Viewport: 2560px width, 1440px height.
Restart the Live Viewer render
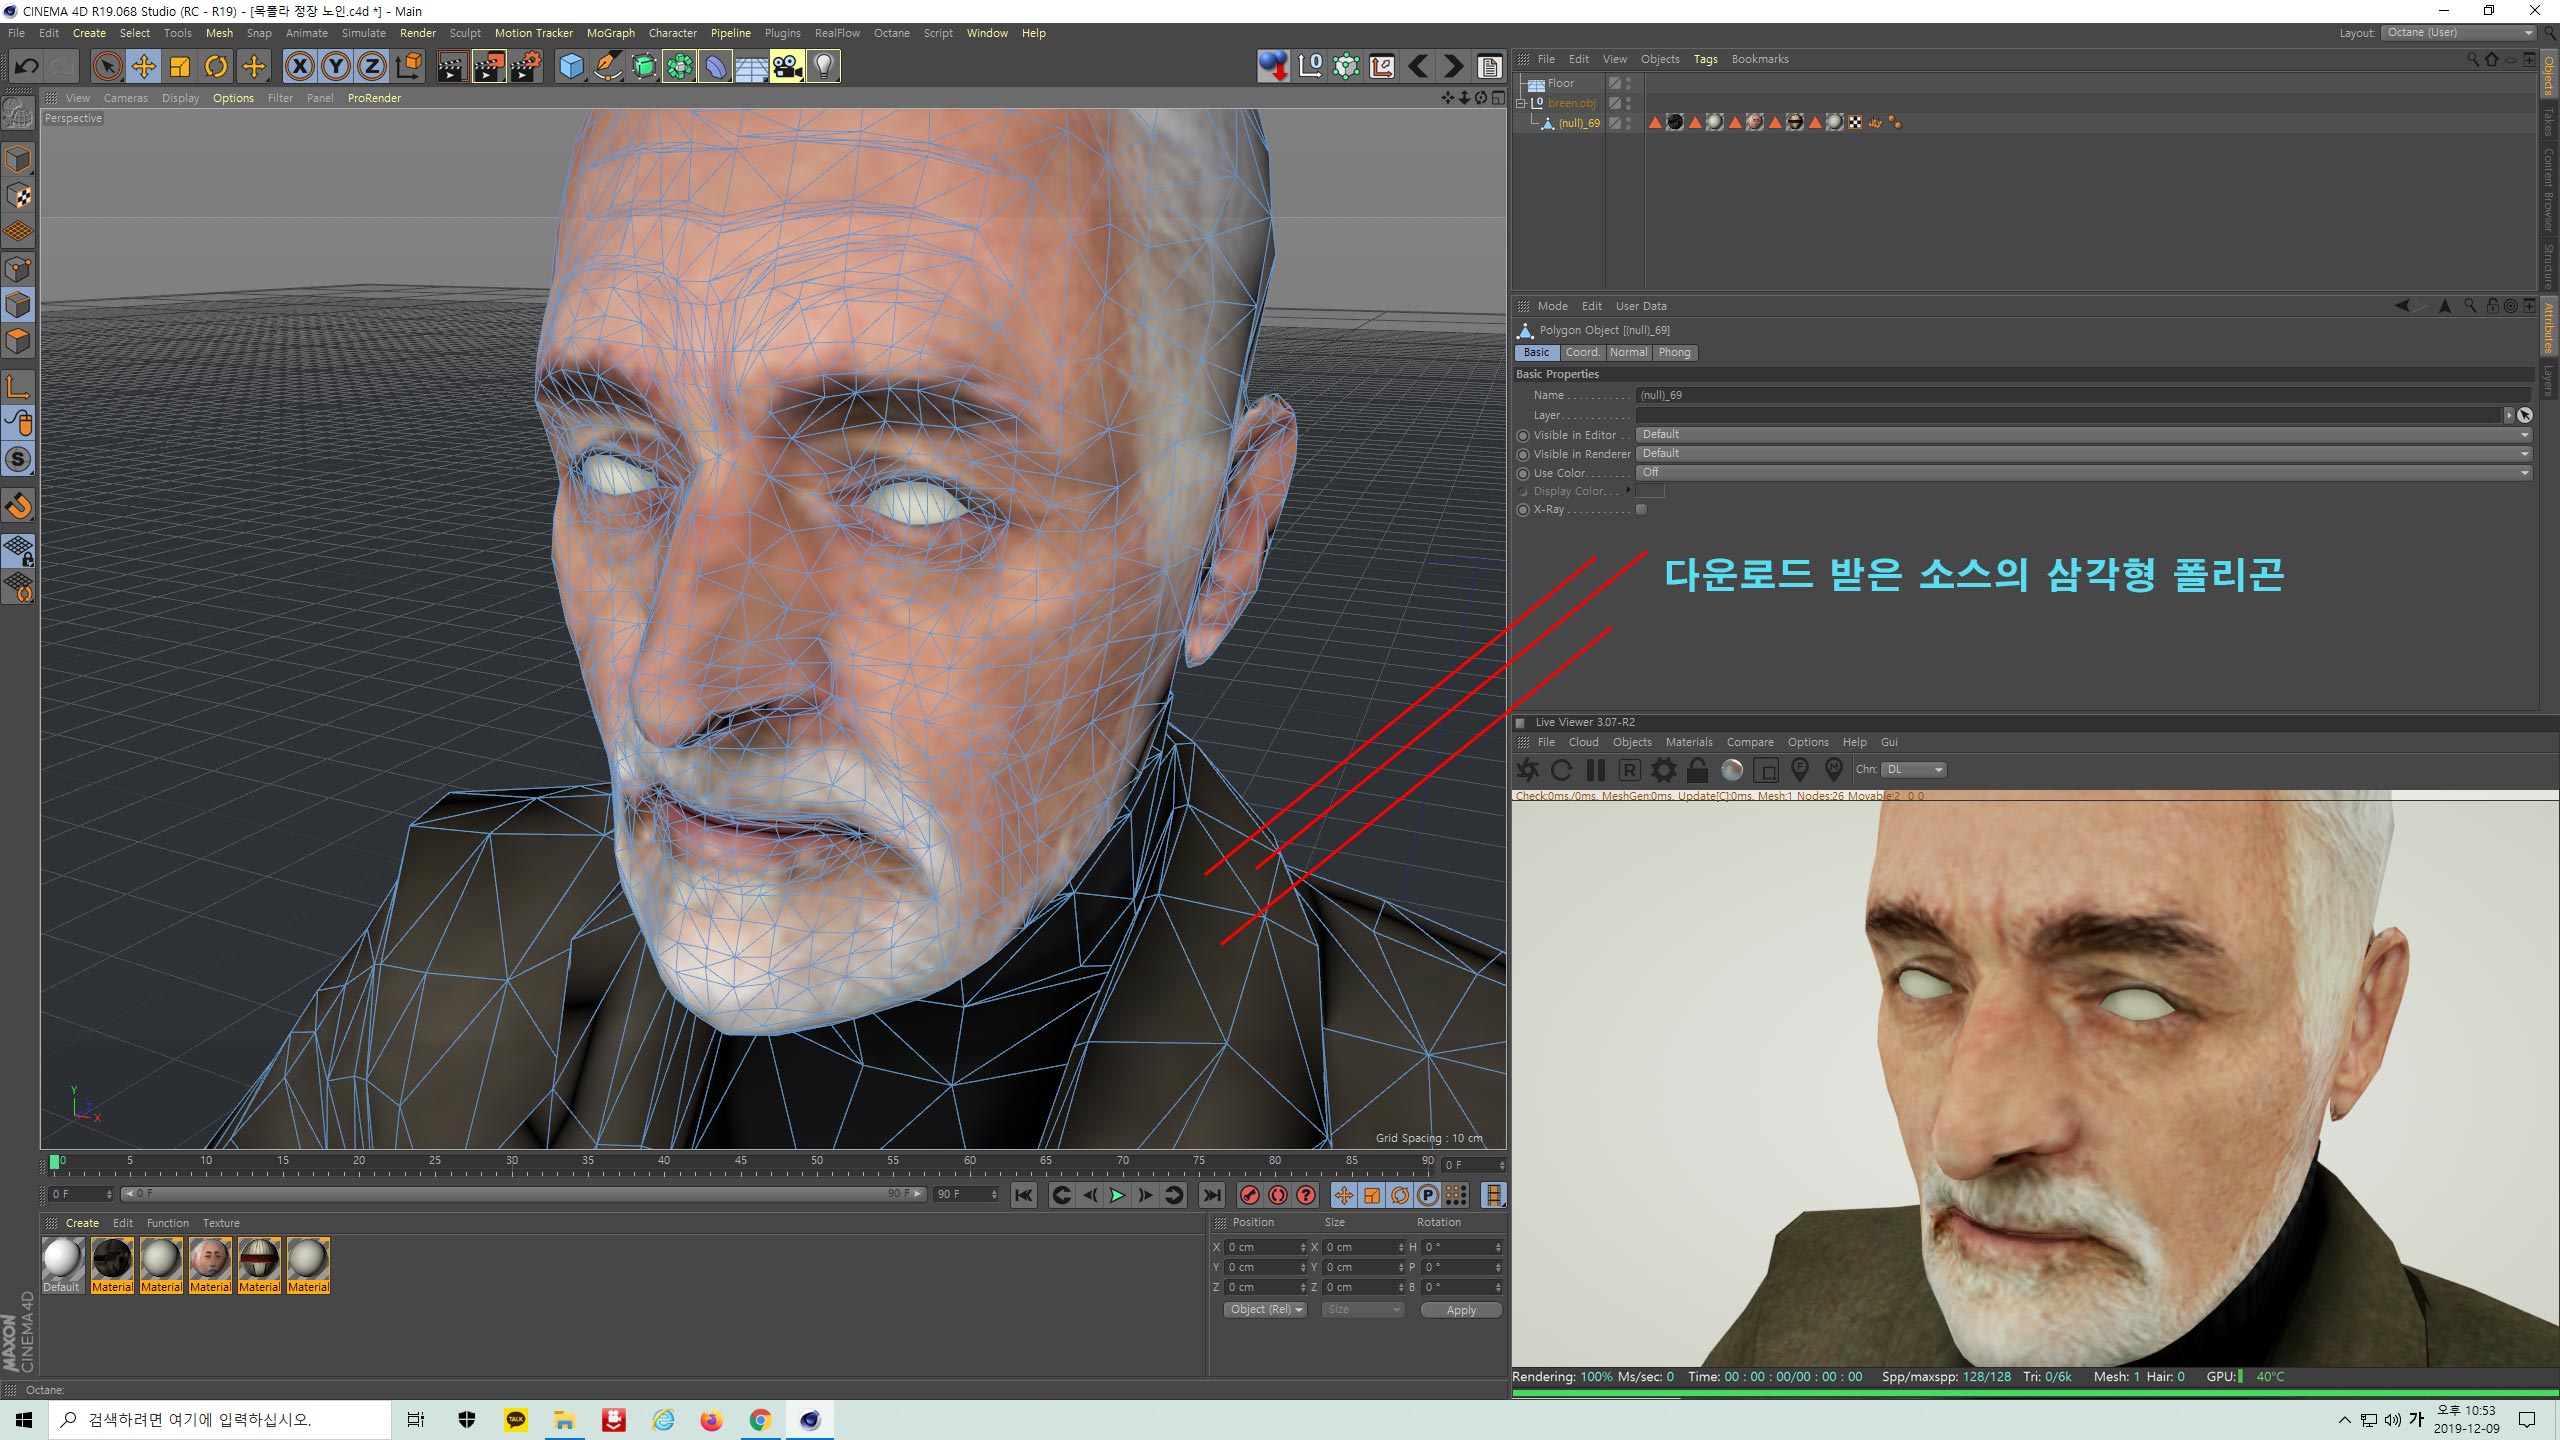1562,769
